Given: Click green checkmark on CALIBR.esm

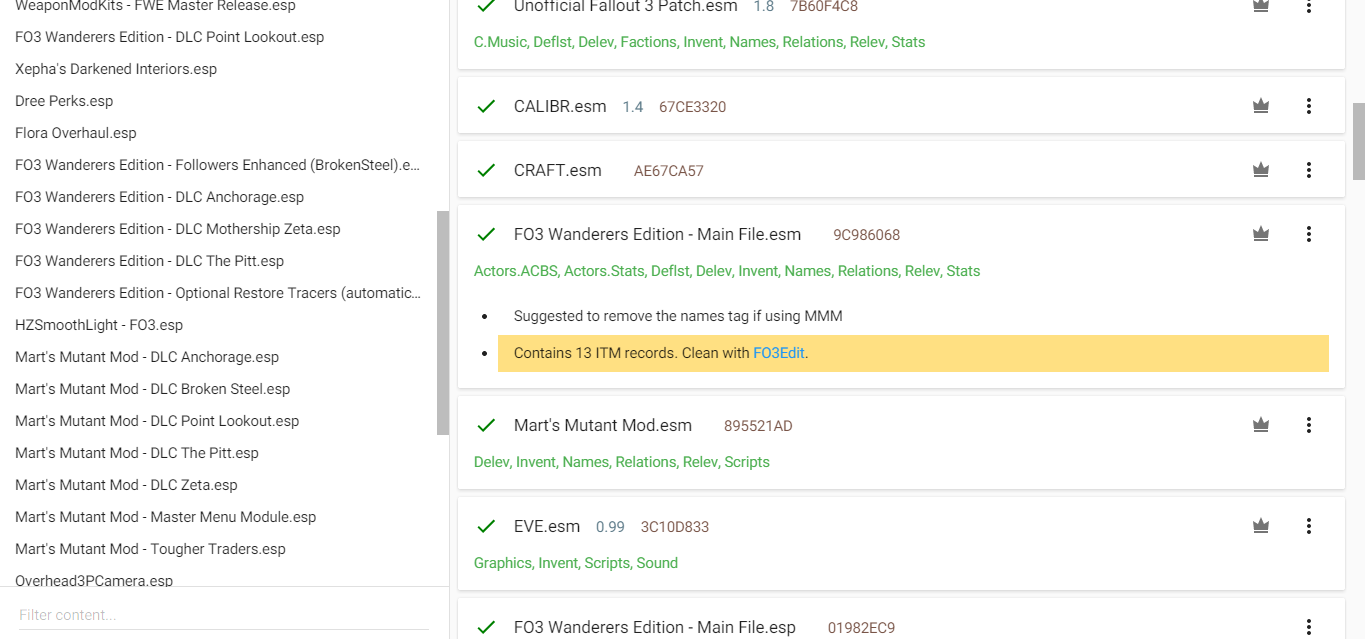Looking at the screenshot, I should click(x=486, y=106).
